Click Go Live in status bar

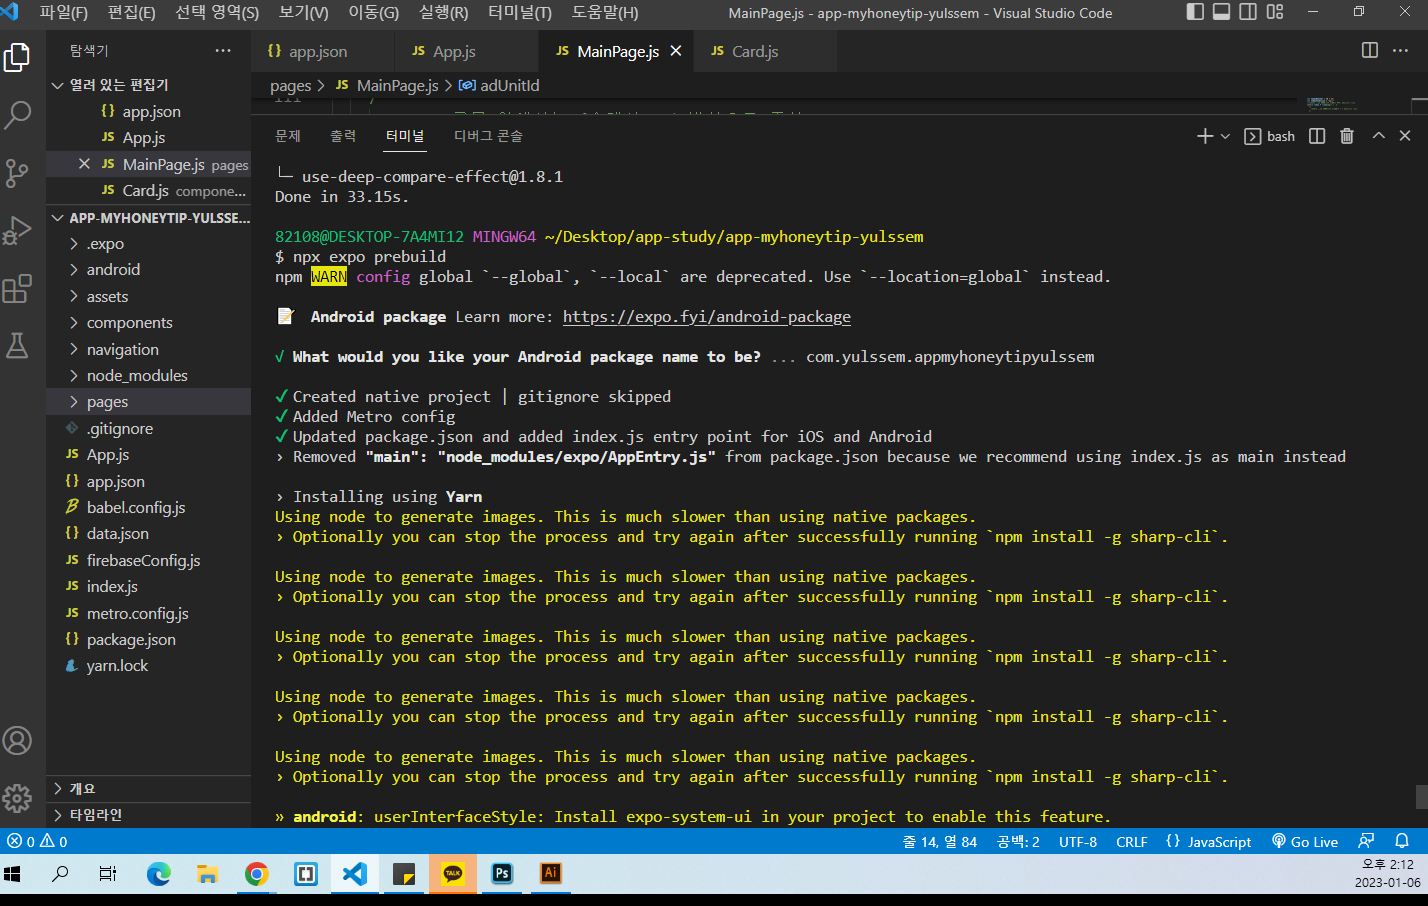click(1305, 842)
